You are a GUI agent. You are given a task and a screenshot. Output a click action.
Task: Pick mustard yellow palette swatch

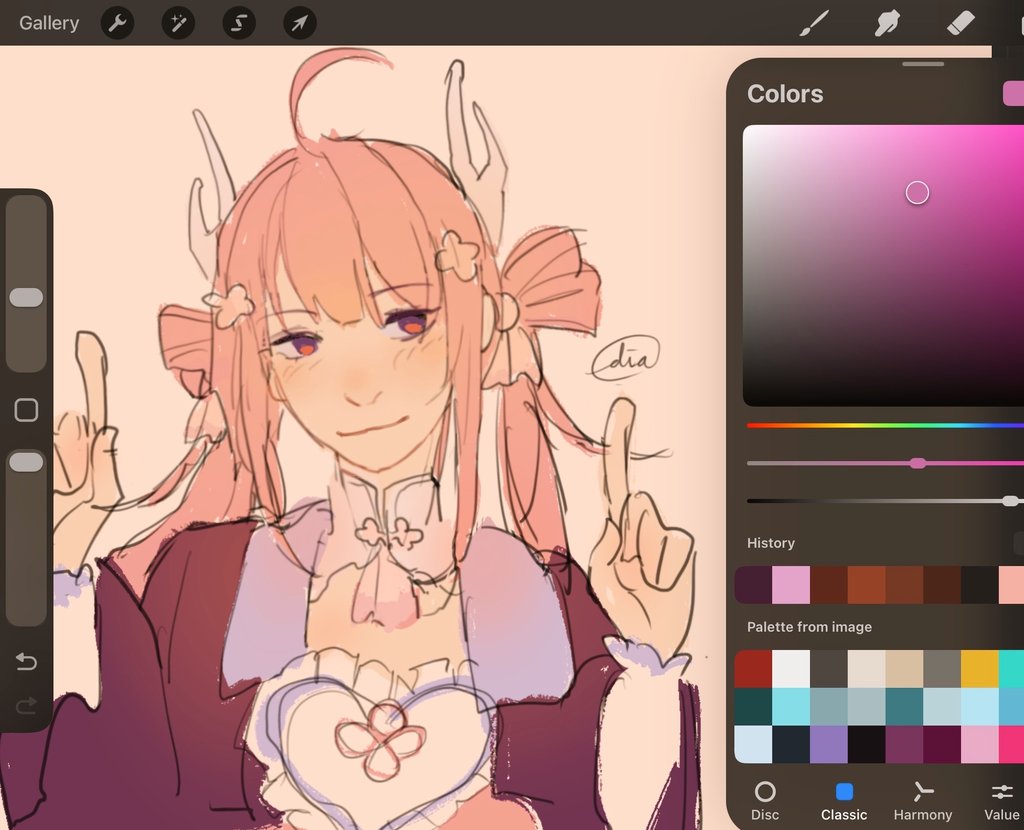tap(980, 669)
